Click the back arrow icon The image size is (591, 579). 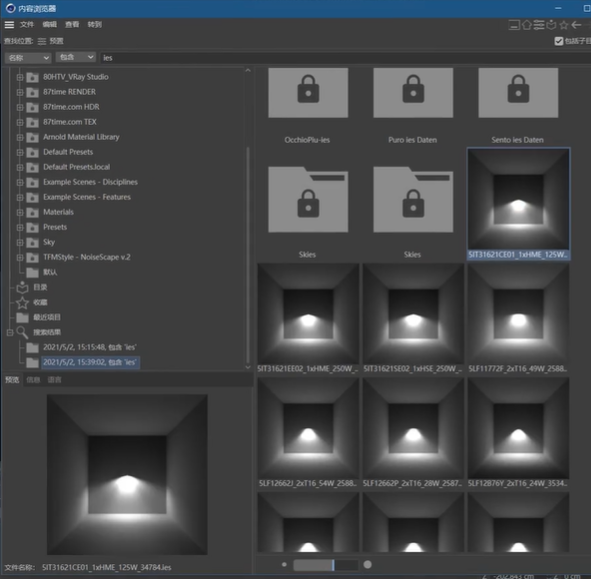[576, 25]
